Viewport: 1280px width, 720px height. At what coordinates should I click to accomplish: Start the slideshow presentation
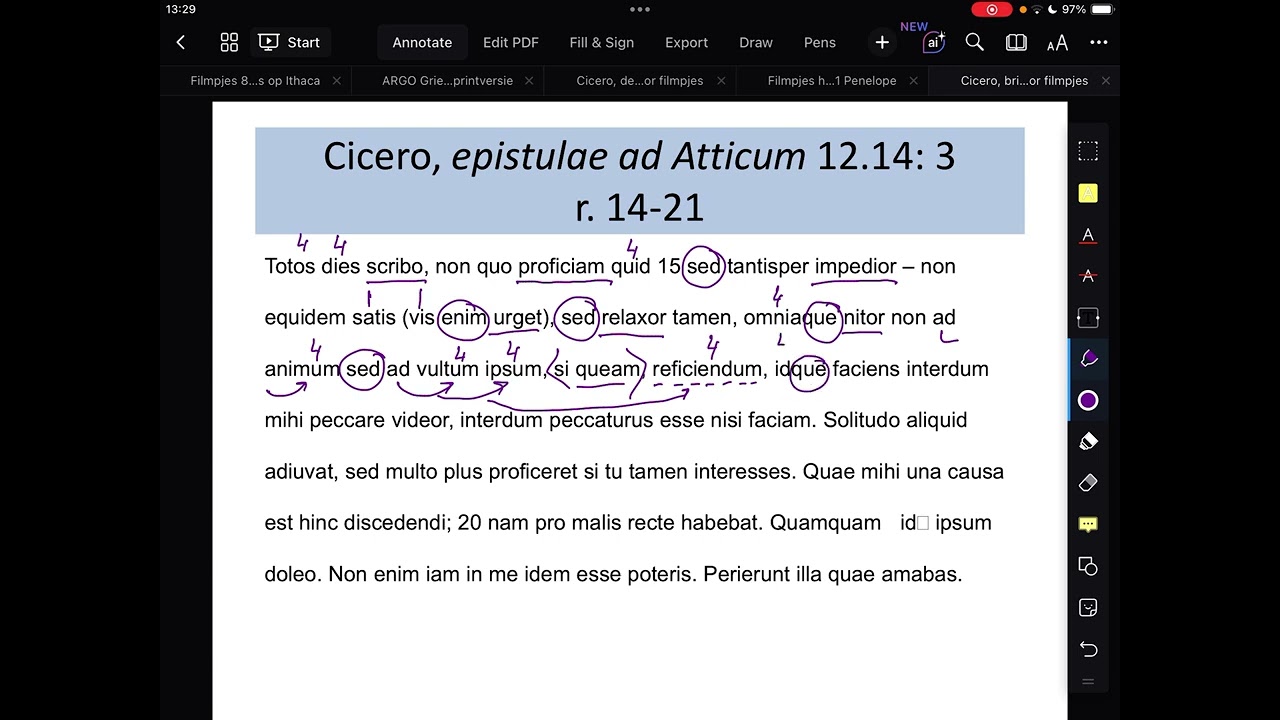point(289,42)
